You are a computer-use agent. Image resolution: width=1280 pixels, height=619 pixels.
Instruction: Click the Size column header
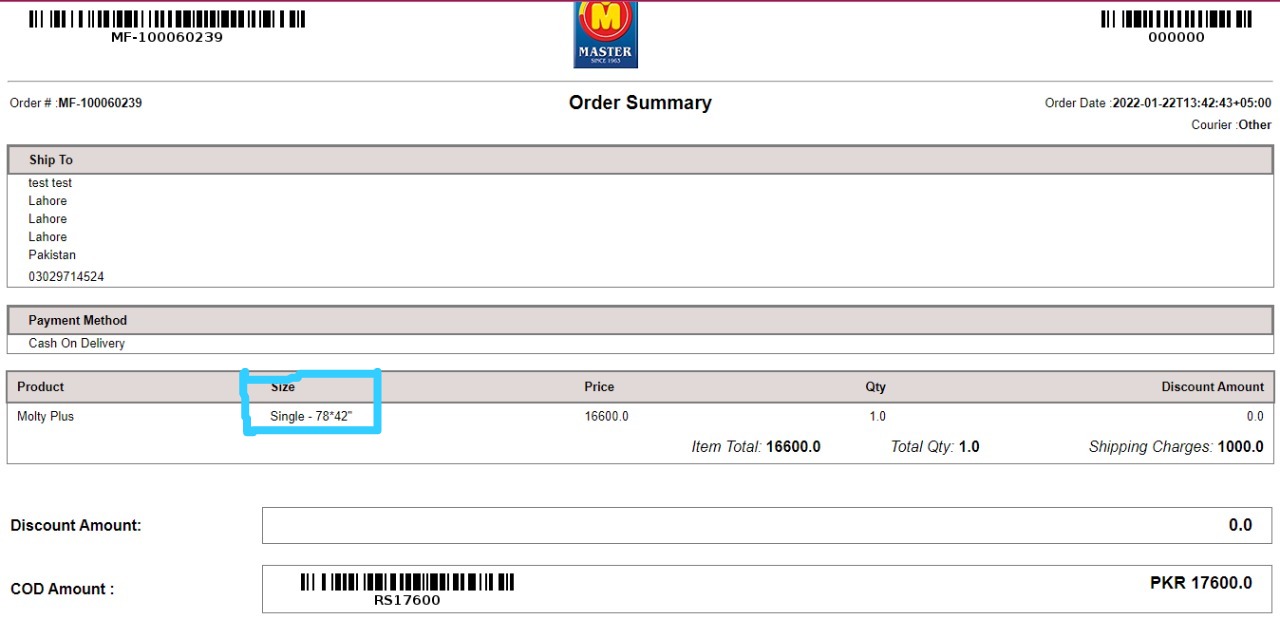pos(283,387)
